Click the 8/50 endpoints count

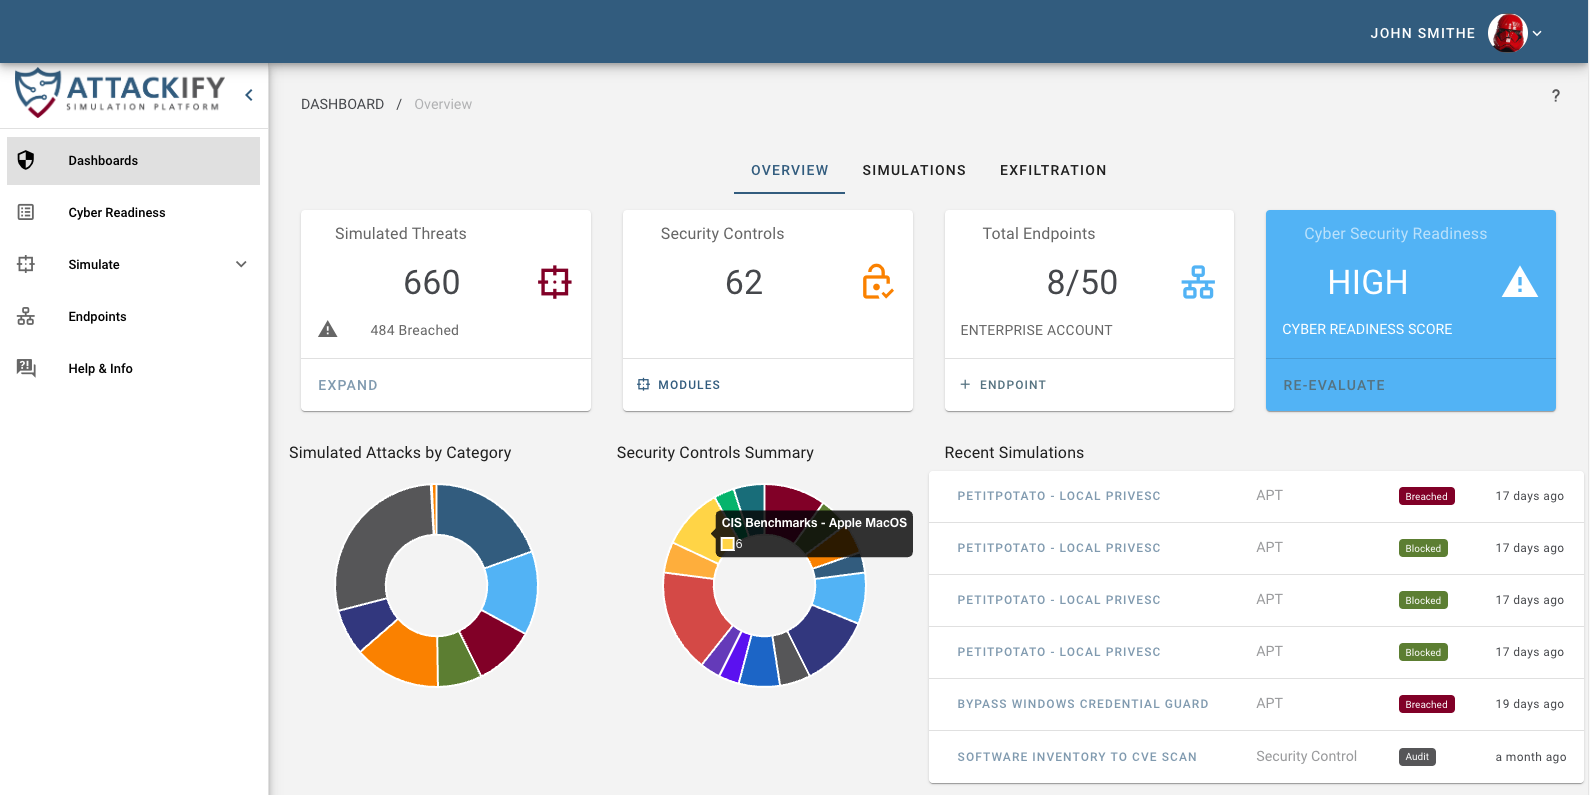pyautogui.click(x=1082, y=282)
